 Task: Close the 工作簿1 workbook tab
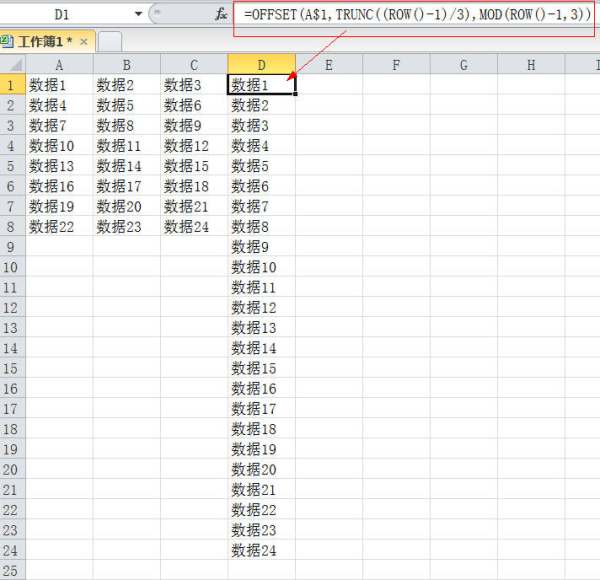click(84, 42)
